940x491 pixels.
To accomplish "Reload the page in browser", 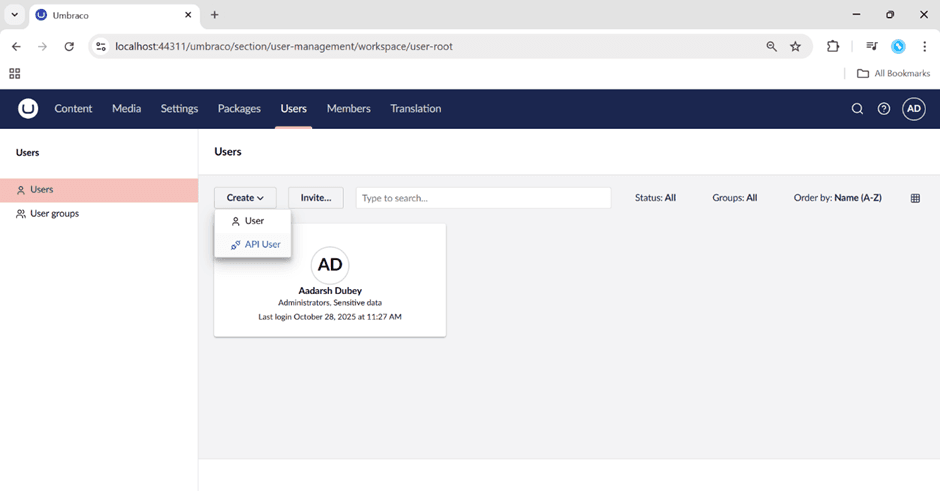I will [69, 46].
